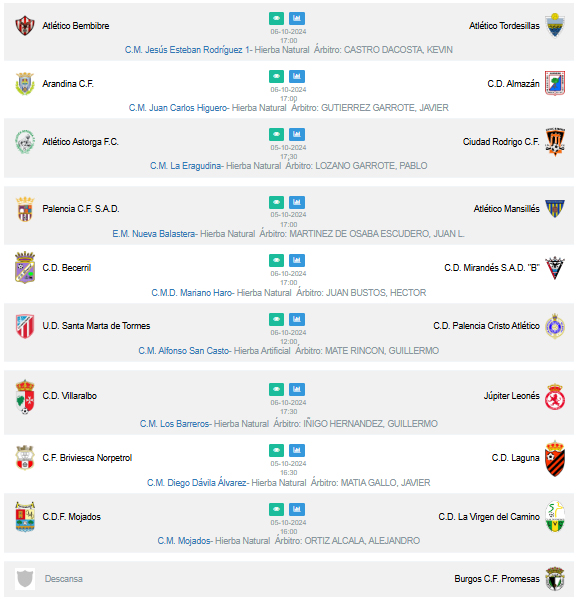
Task: Select the Atlético Tordesillas team name
Action: (x=504, y=26)
